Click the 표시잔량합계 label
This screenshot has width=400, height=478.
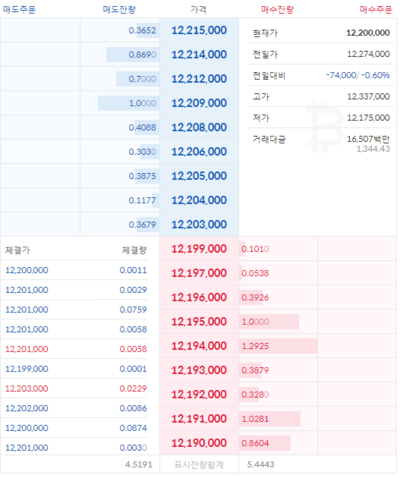click(199, 464)
